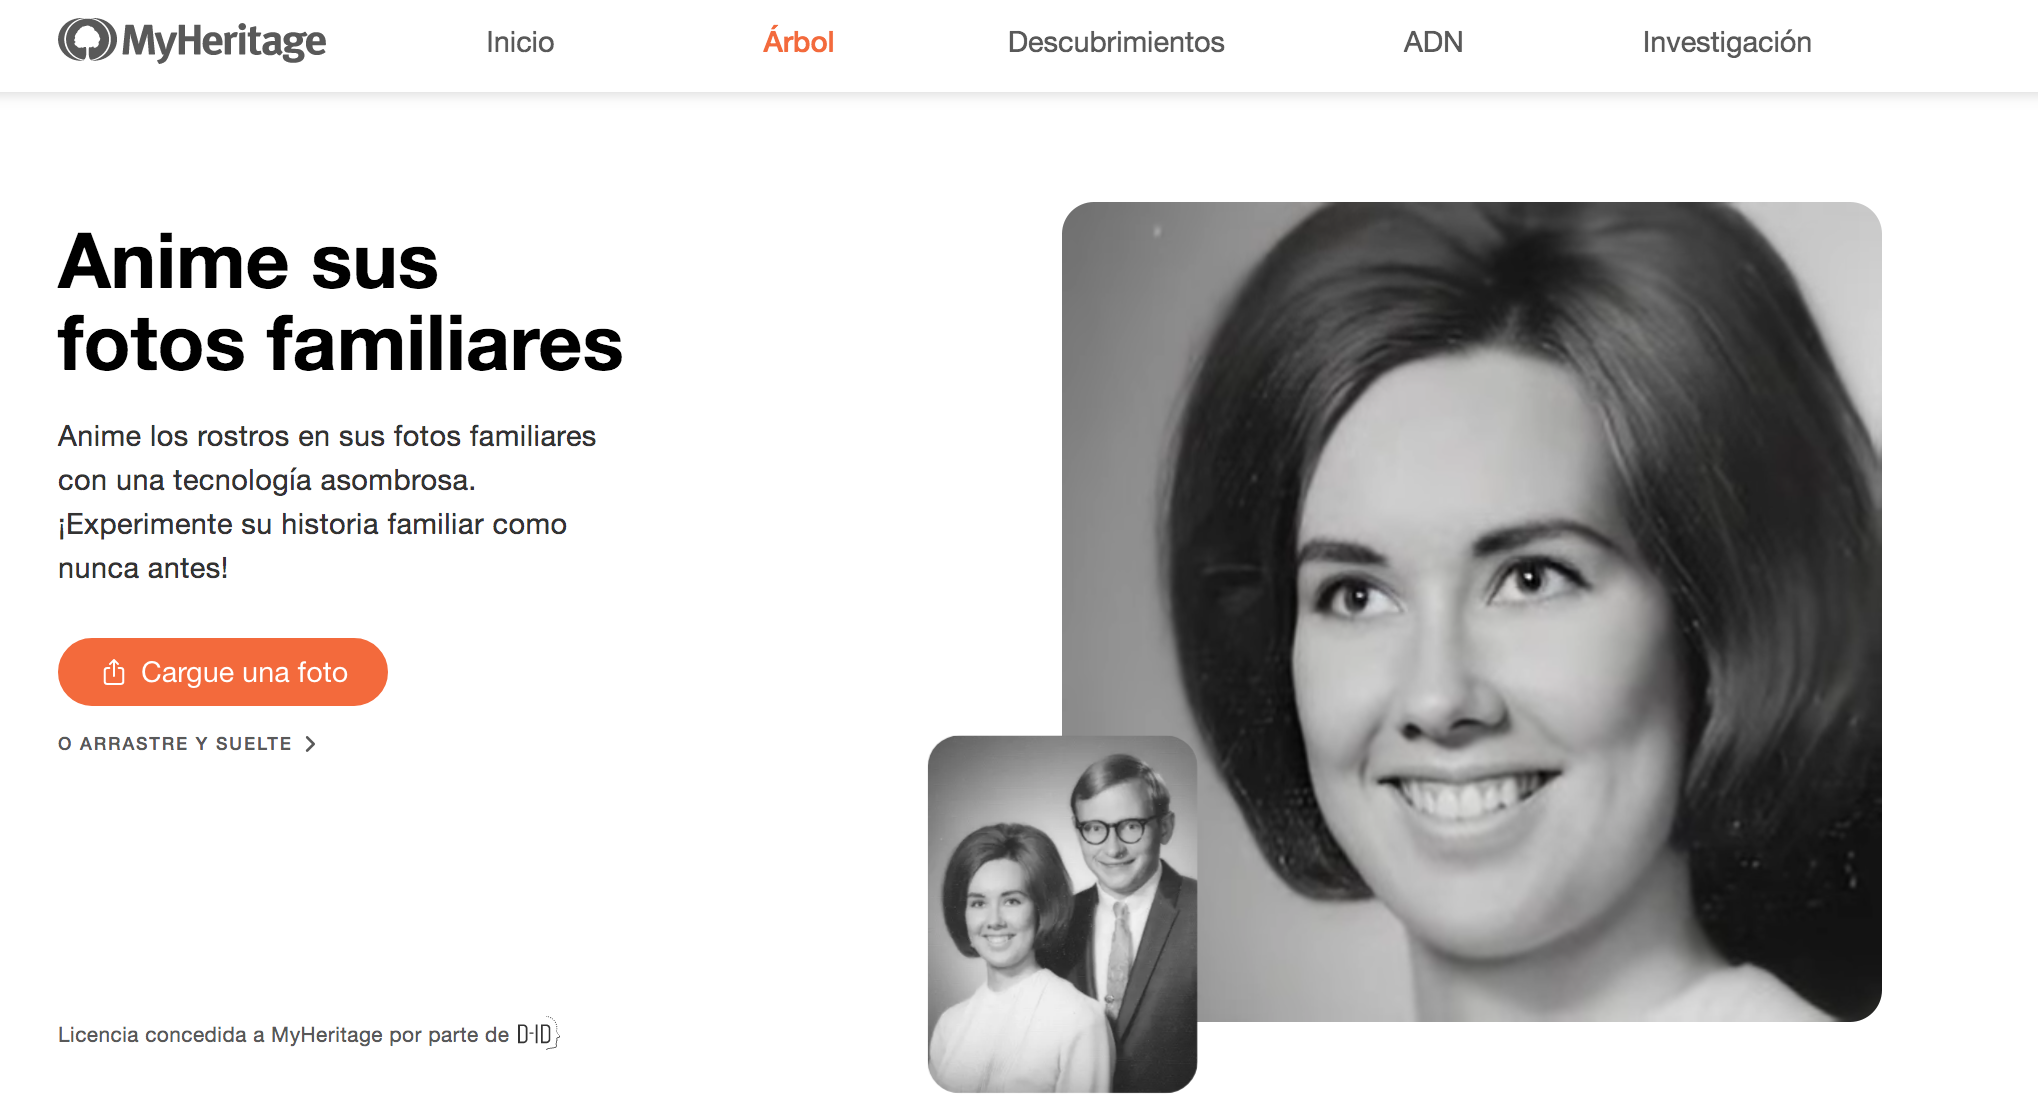
Task: Click the upload icon in orange button
Action: click(x=114, y=672)
